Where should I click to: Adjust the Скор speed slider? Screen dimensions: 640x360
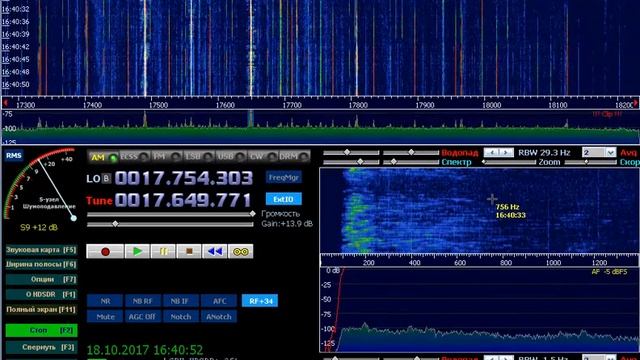coord(591,162)
